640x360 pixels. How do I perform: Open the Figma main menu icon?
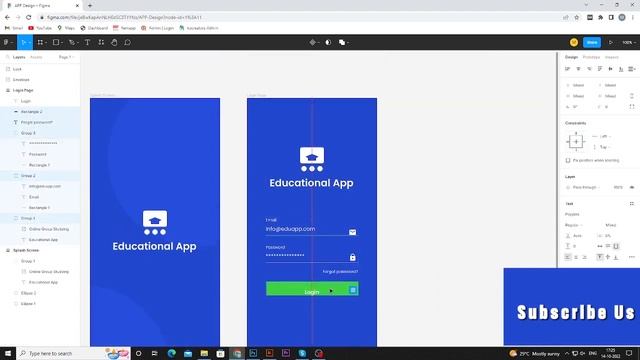(6, 42)
